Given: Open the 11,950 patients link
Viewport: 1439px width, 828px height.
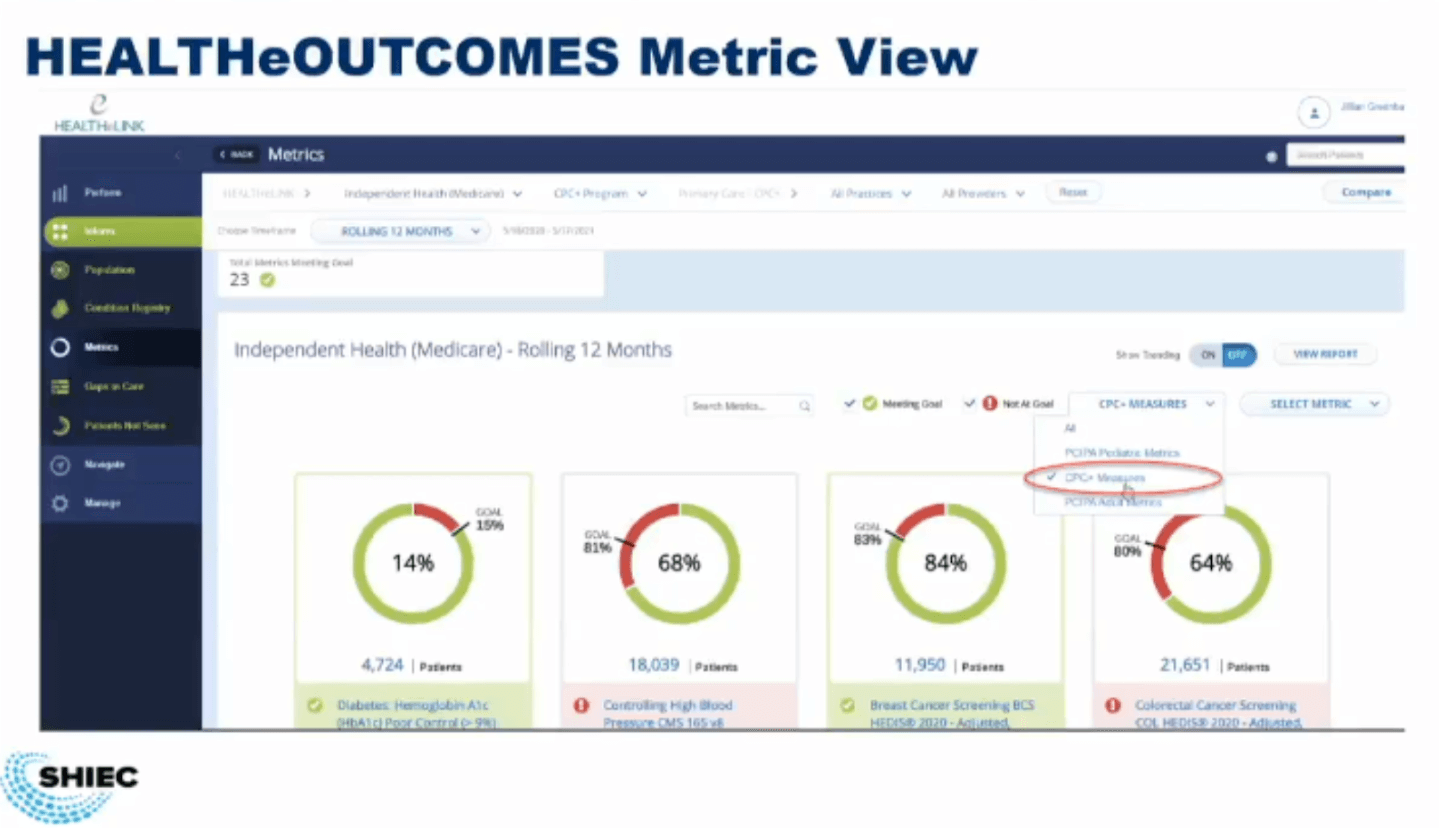Looking at the screenshot, I should [x=920, y=664].
